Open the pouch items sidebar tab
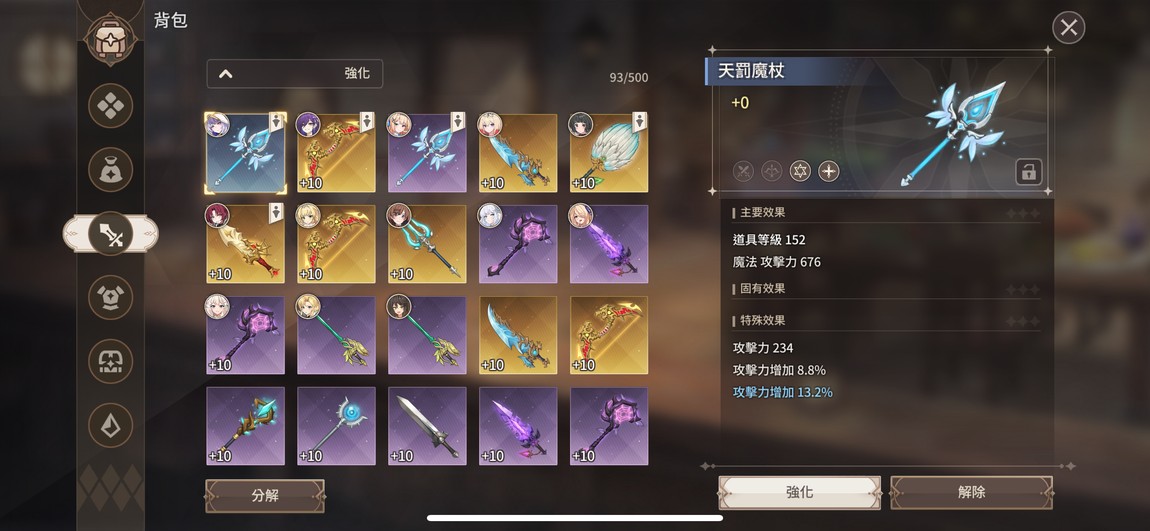The image size is (1150, 531). pyautogui.click(x=110, y=169)
